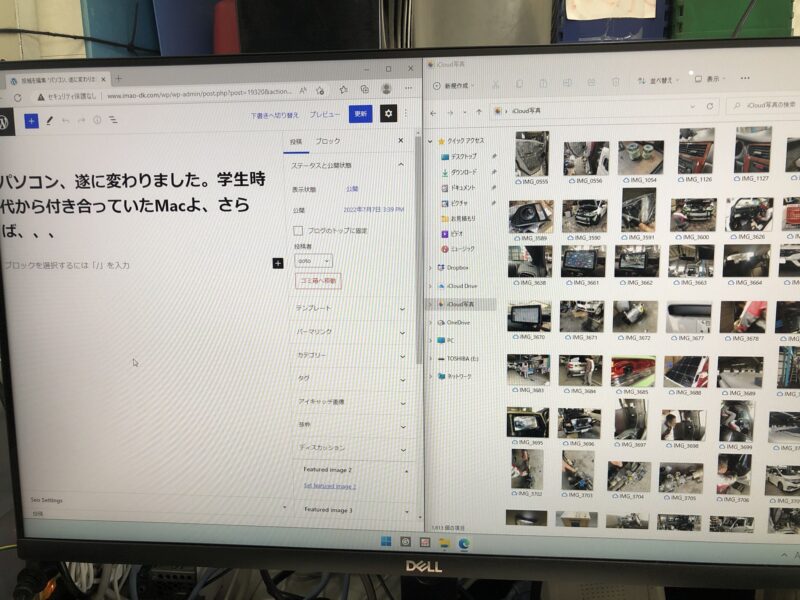The width and height of the screenshot is (800, 600).
Task: Click the blue 更新 update button
Action: tap(361, 114)
